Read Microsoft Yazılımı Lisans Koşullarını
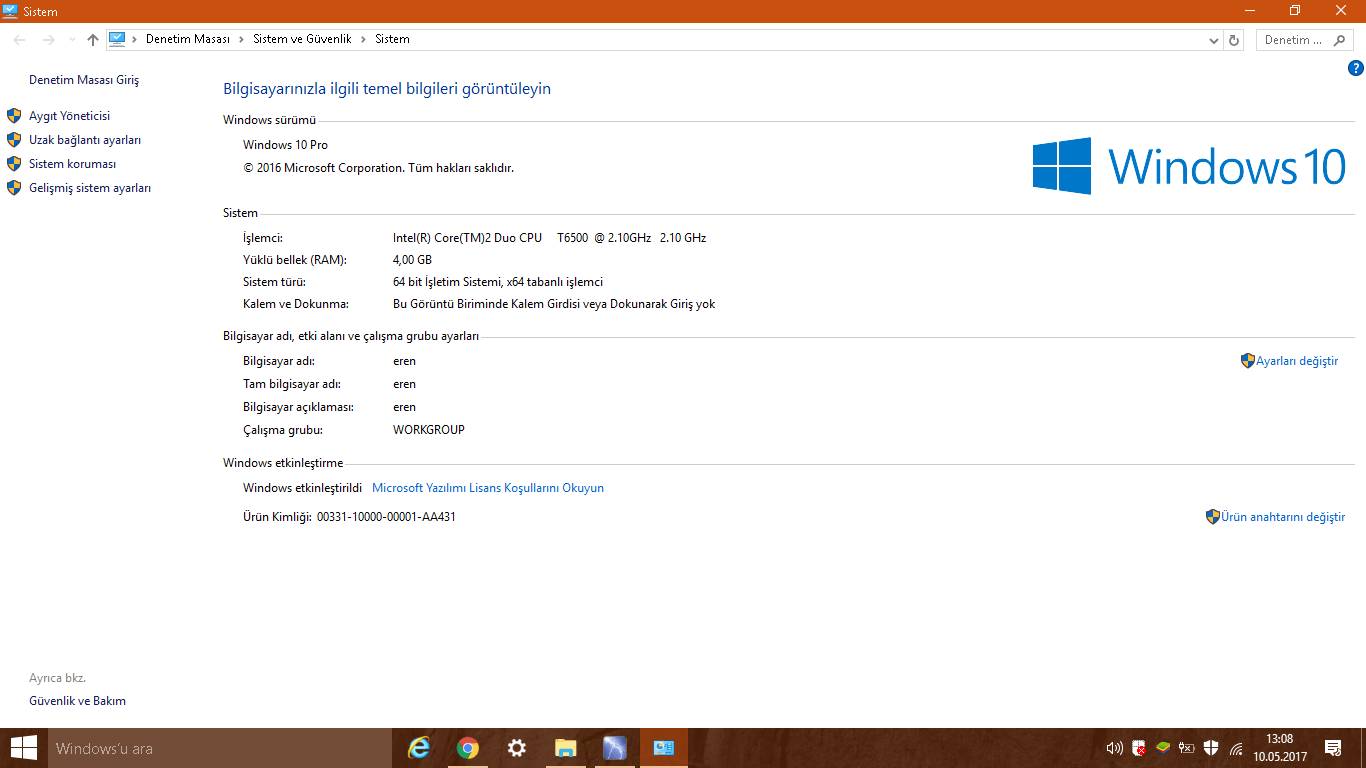The height and width of the screenshot is (768, 1366). pos(488,488)
